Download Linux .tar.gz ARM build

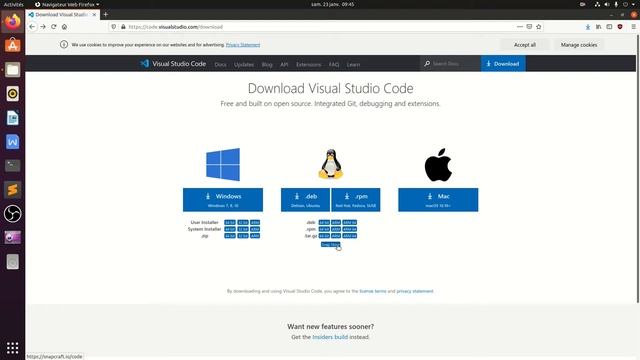336,236
